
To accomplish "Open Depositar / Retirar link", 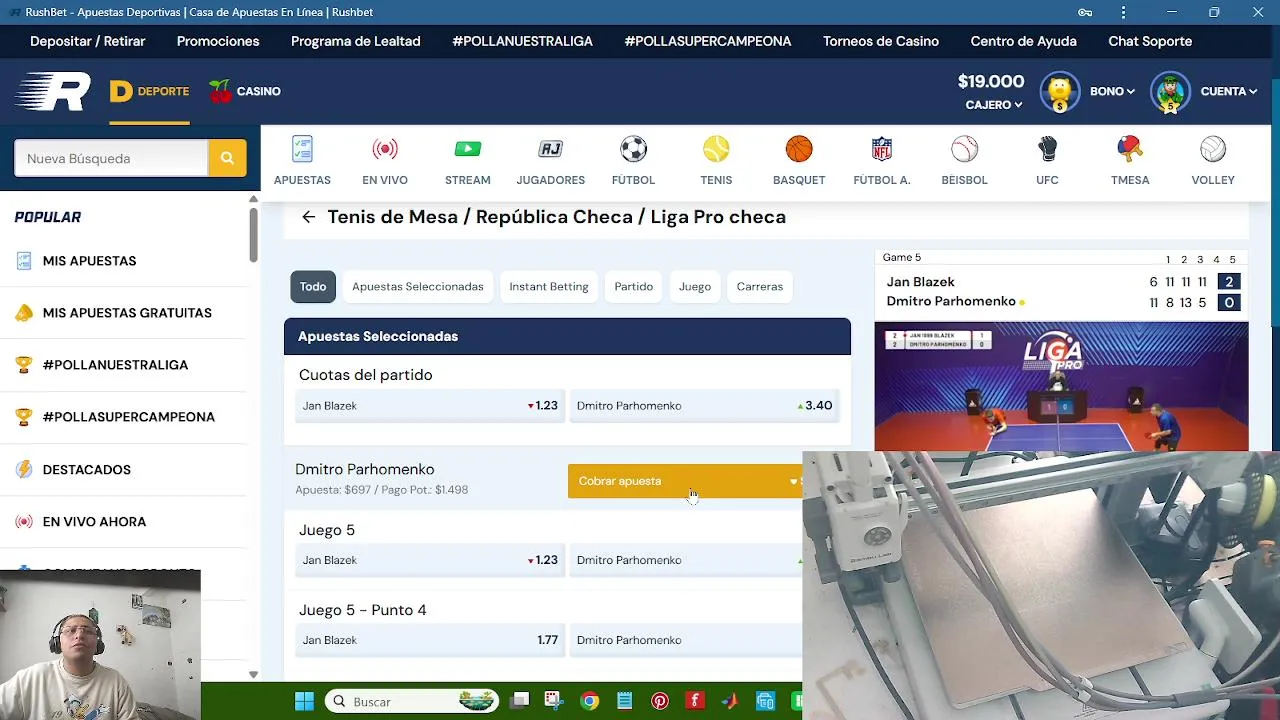I will click(x=88, y=41).
